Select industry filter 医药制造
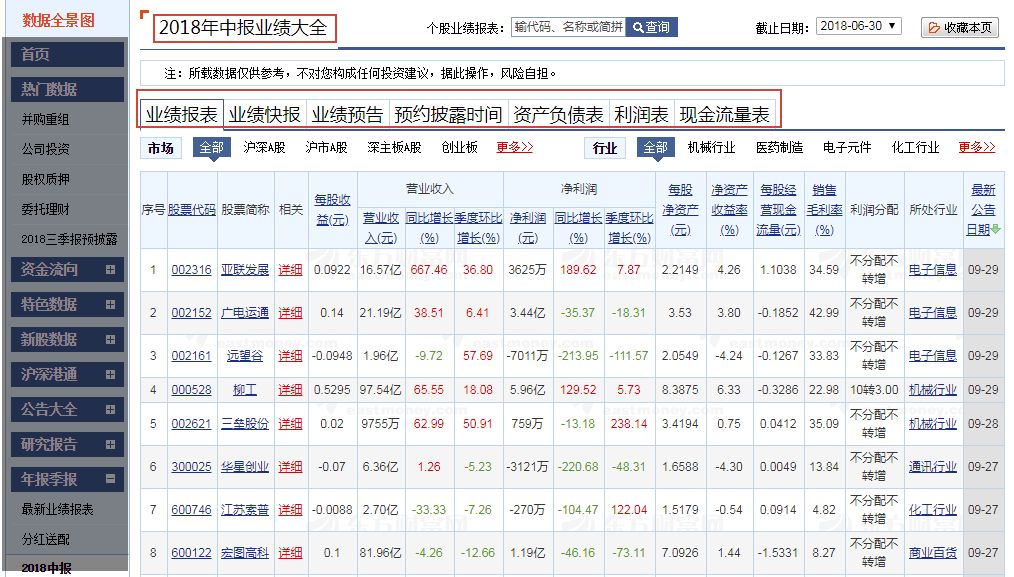This screenshot has height=577, width=1014. point(779,147)
